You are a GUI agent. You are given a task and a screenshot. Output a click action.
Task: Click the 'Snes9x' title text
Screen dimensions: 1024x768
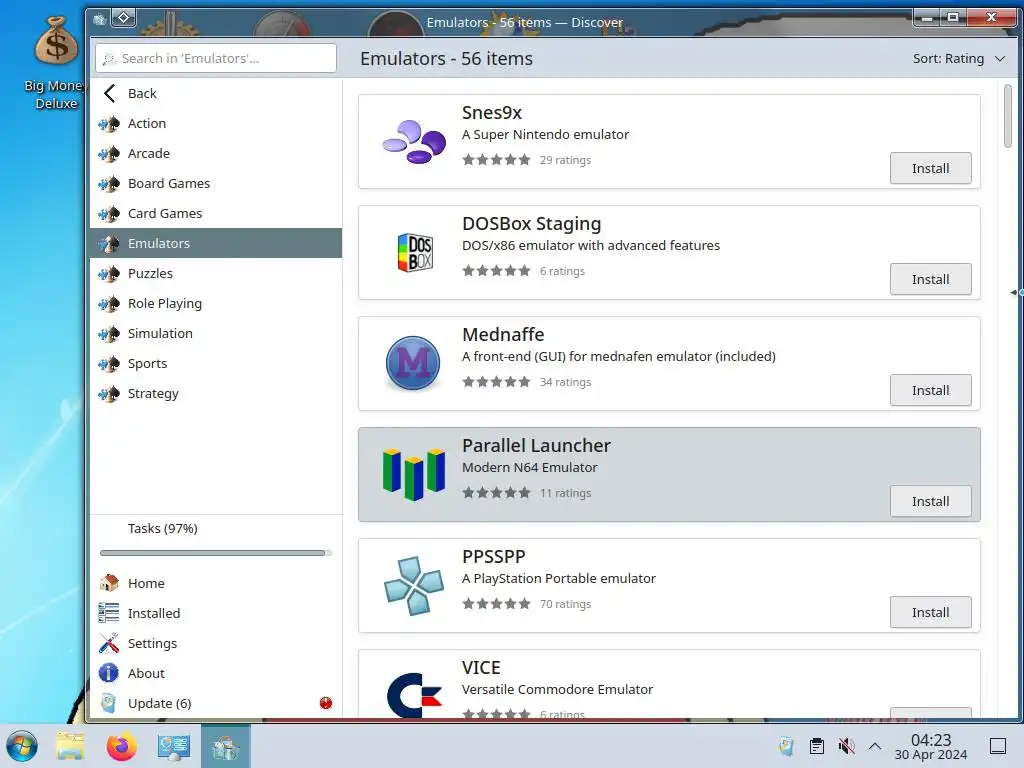pos(492,113)
